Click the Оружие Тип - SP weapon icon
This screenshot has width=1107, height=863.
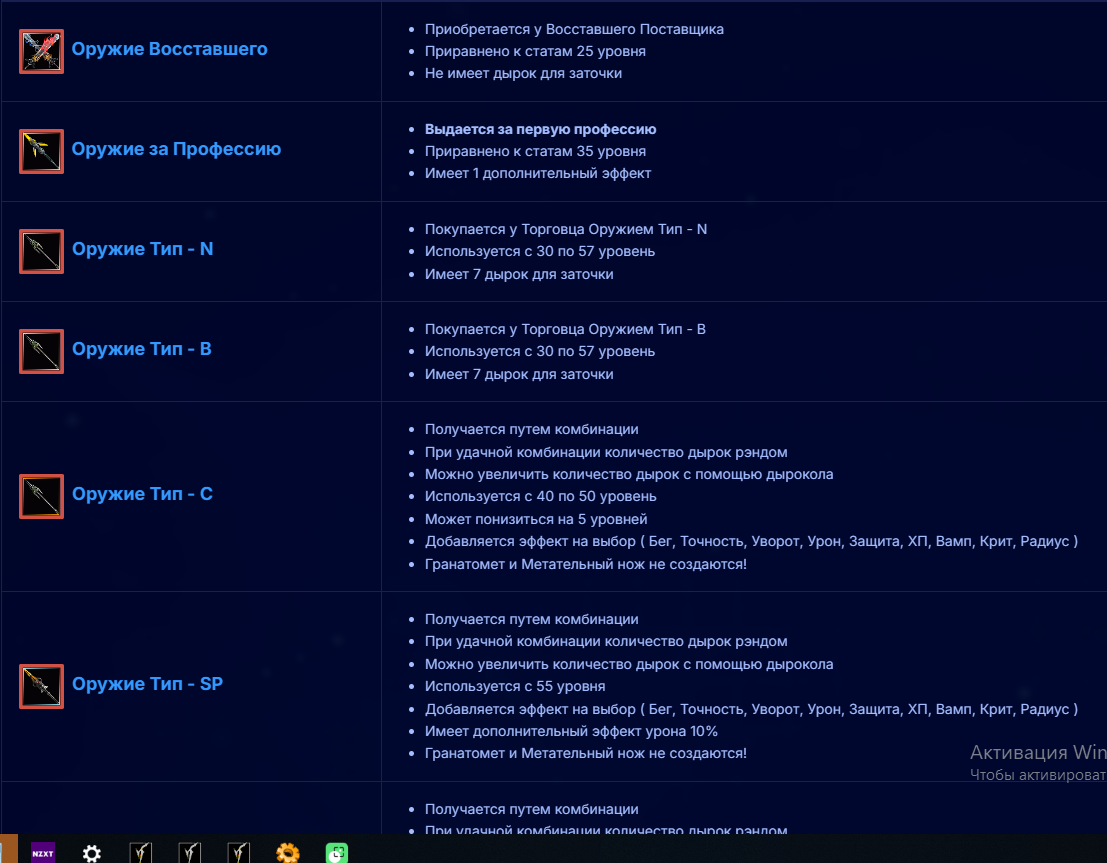coord(42,686)
